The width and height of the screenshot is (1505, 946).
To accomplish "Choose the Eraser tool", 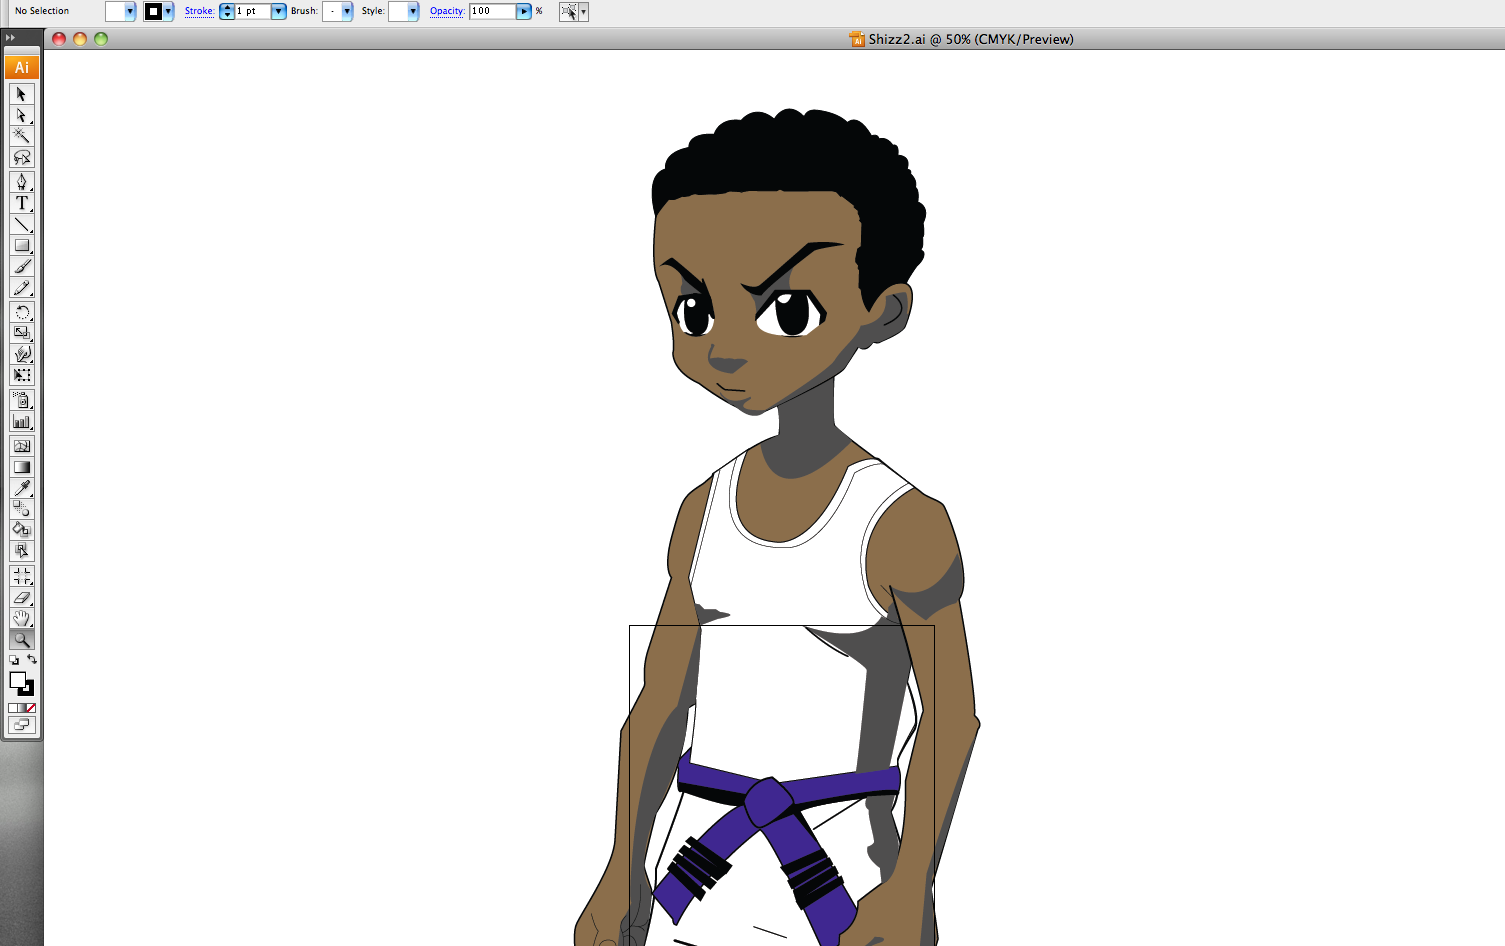I will point(22,596).
